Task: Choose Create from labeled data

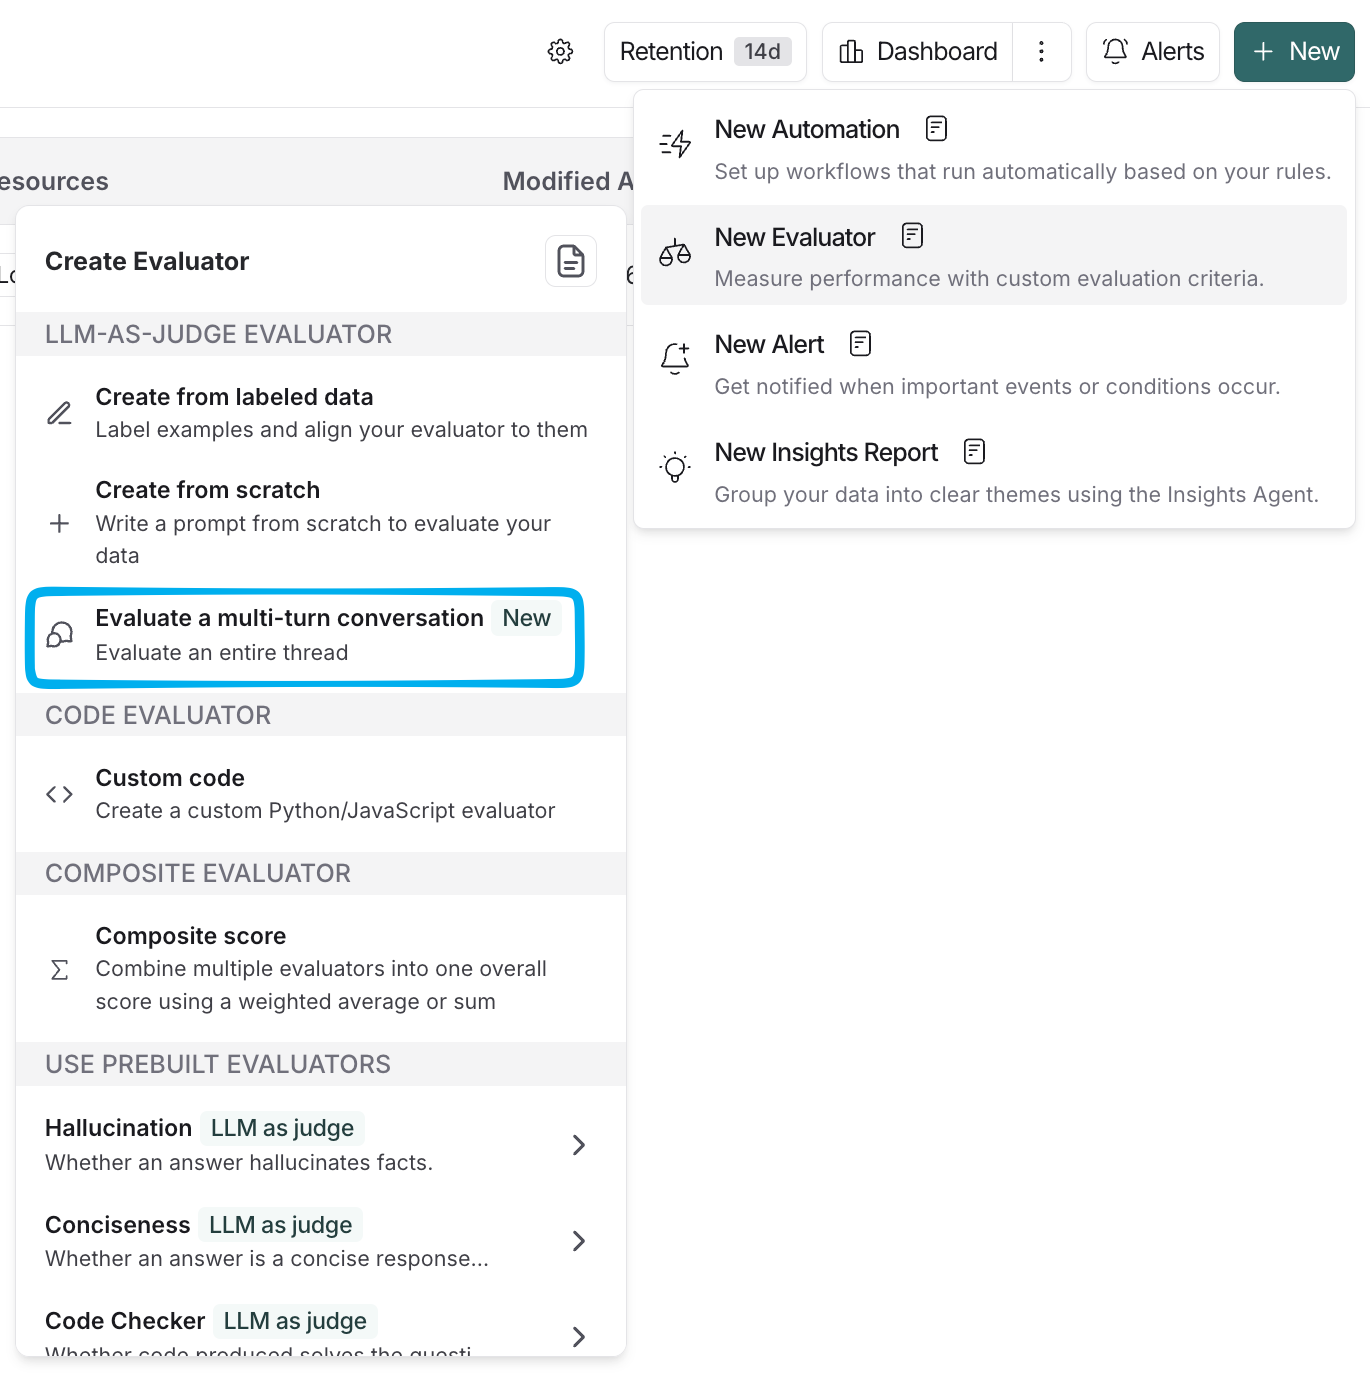Action: [321, 413]
